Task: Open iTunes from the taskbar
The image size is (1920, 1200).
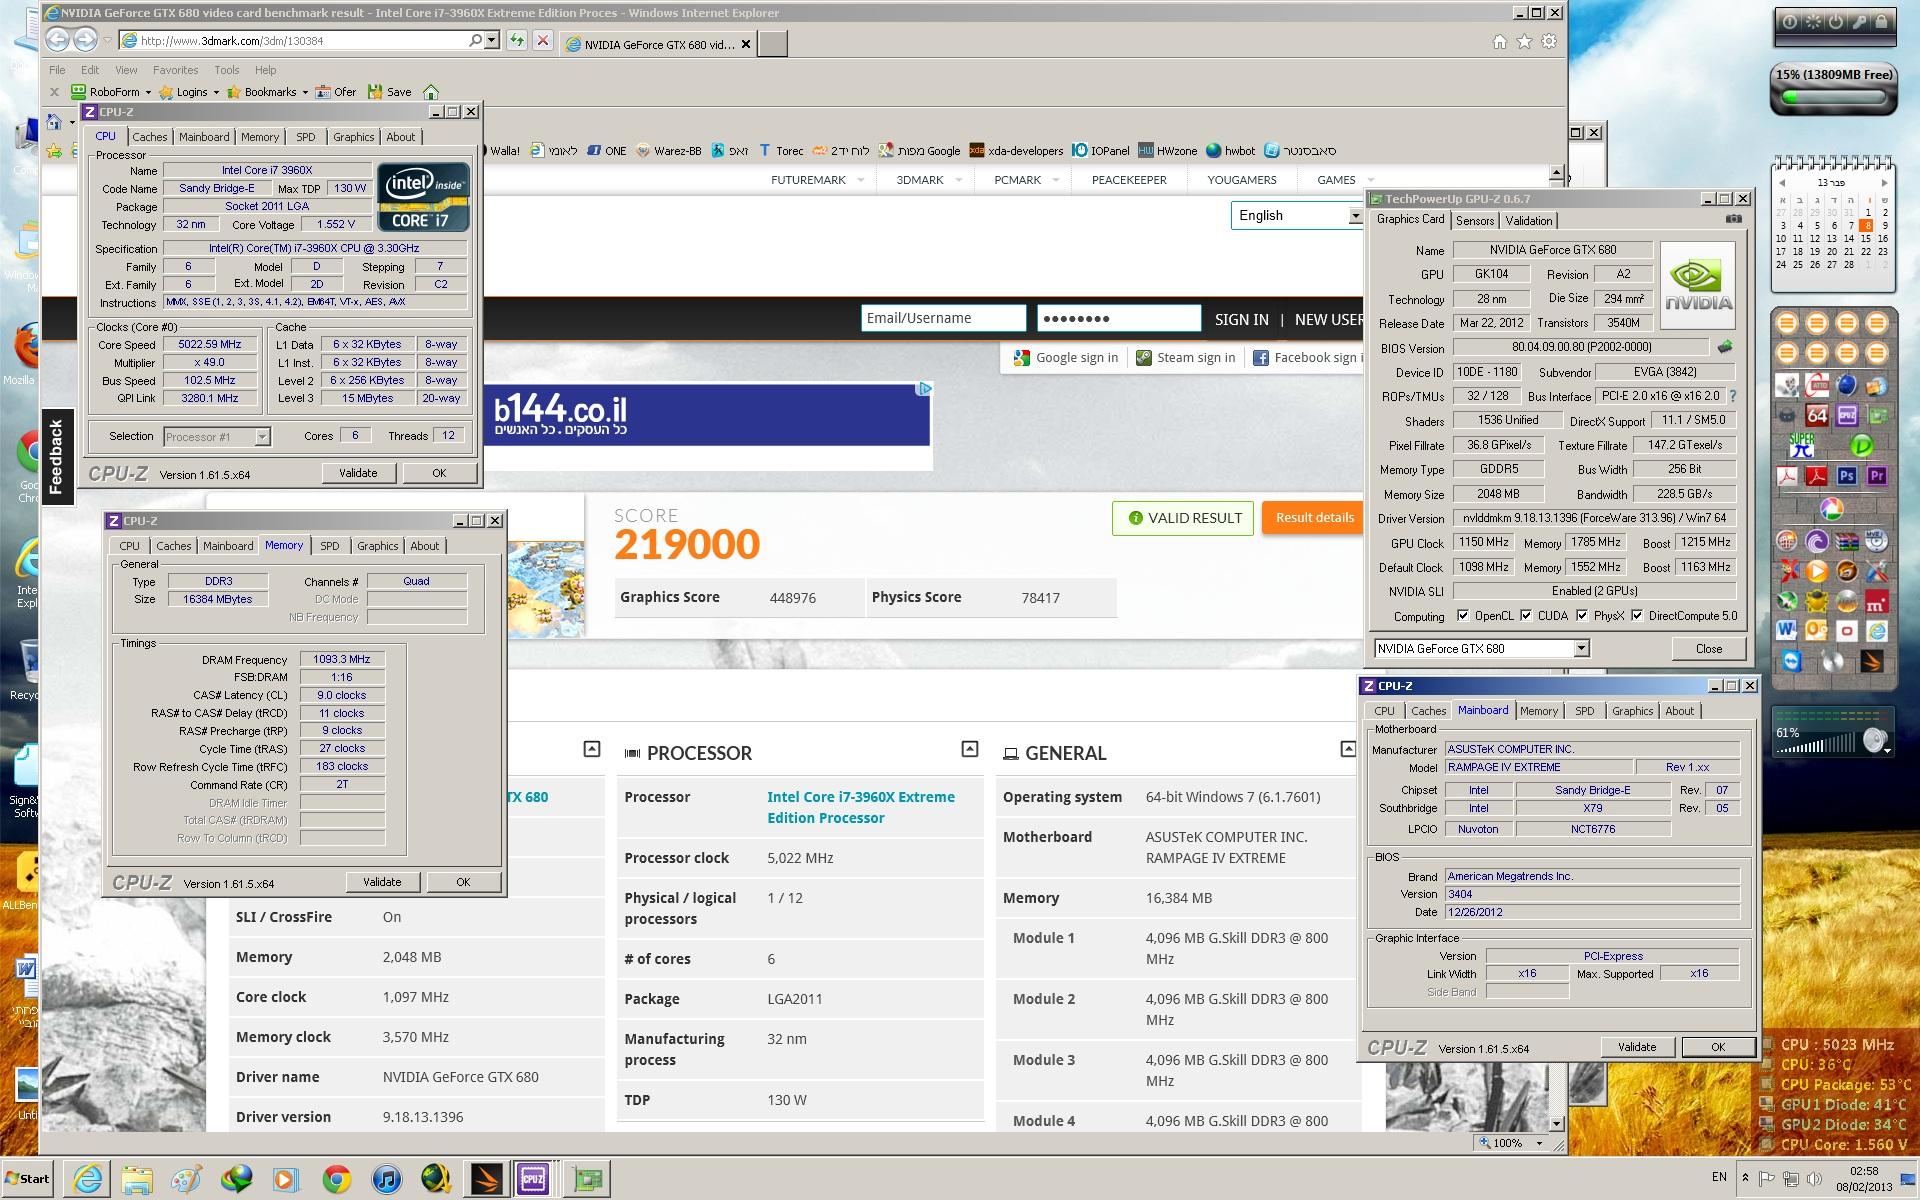Action: coord(386,1179)
